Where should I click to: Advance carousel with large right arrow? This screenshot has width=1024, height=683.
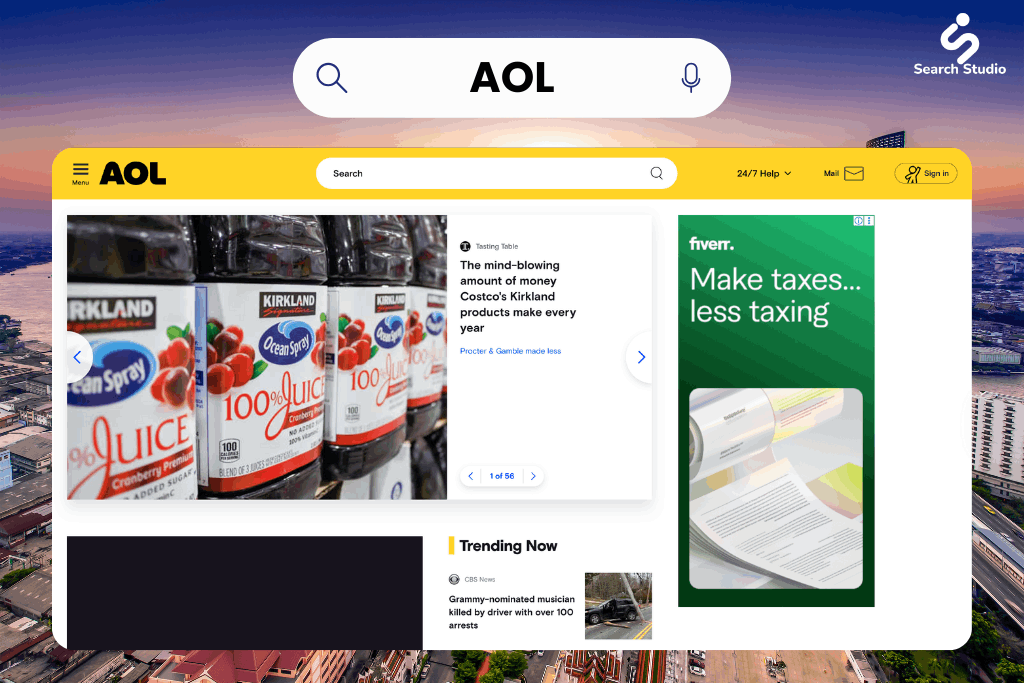[x=640, y=357]
